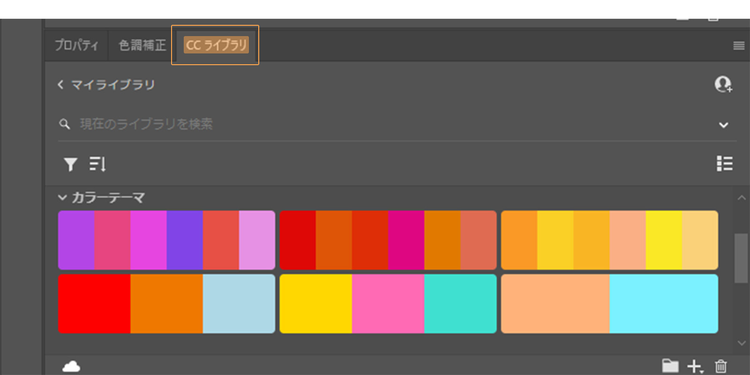The image size is (750, 375).
Task: Choose the peach swatch in six-color third theme
Action: click(x=628, y=240)
